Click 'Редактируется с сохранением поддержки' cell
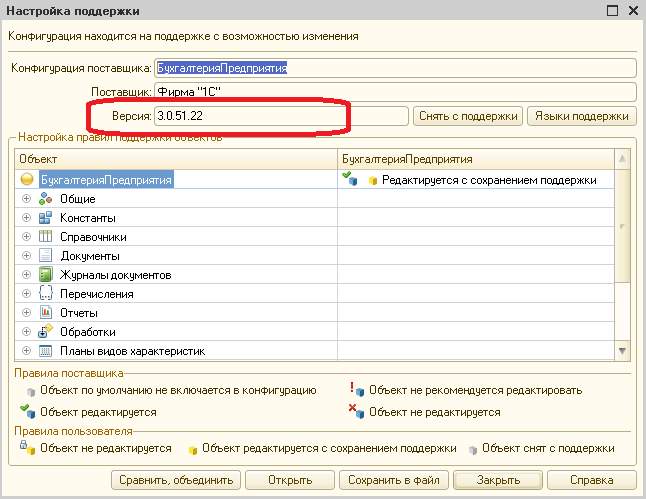The image size is (646, 499). pyautogui.click(x=476, y=180)
